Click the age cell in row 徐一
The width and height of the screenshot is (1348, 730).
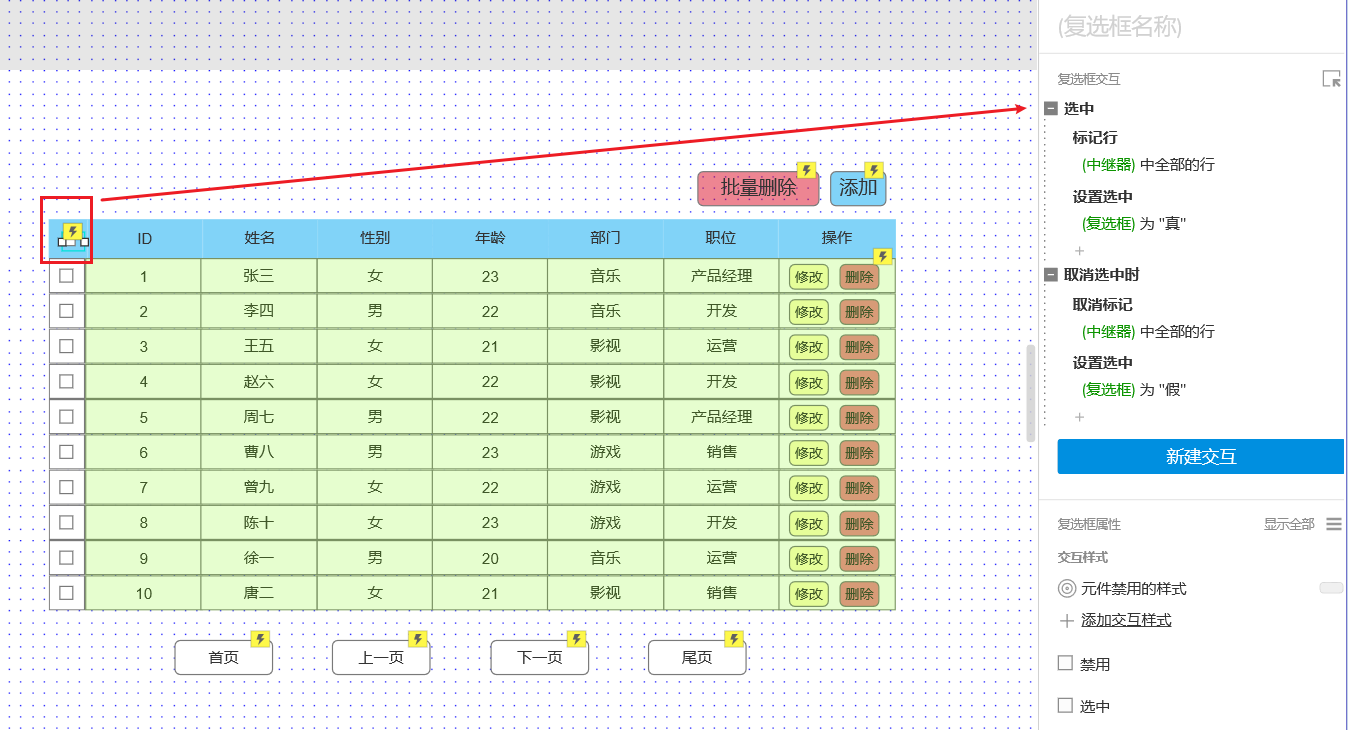tap(490, 558)
